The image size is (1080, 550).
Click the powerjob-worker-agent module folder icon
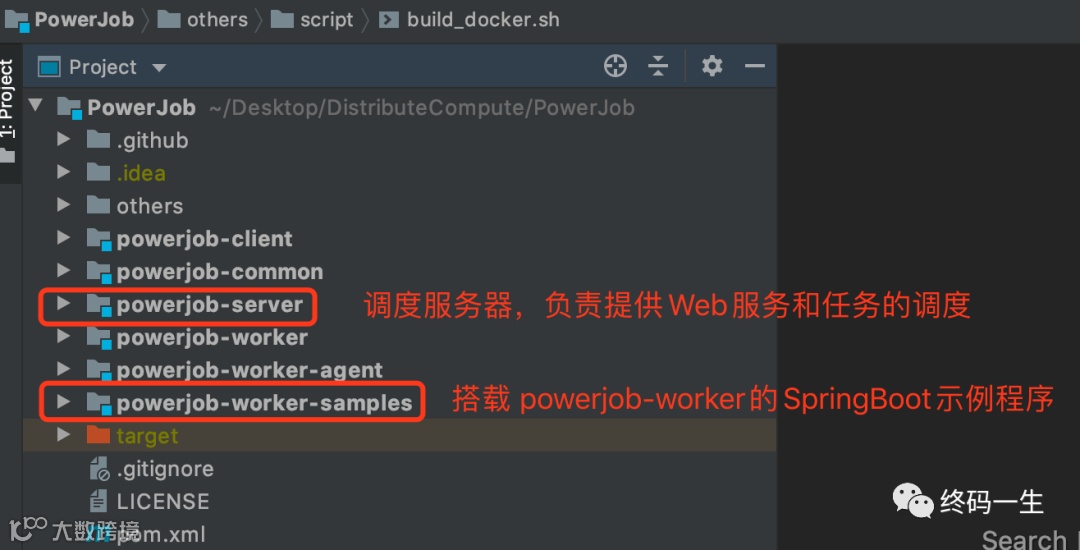pyautogui.click(x=99, y=371)
